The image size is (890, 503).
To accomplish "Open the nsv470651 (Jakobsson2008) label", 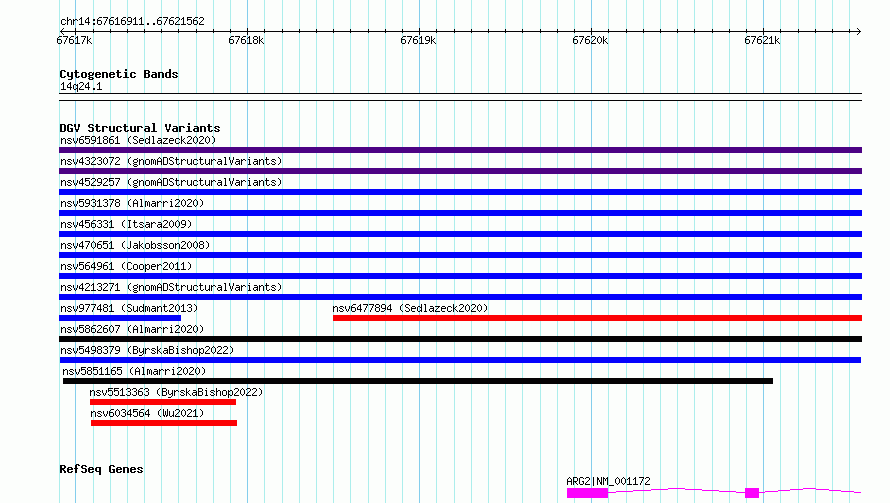I will tap(135, 245).
